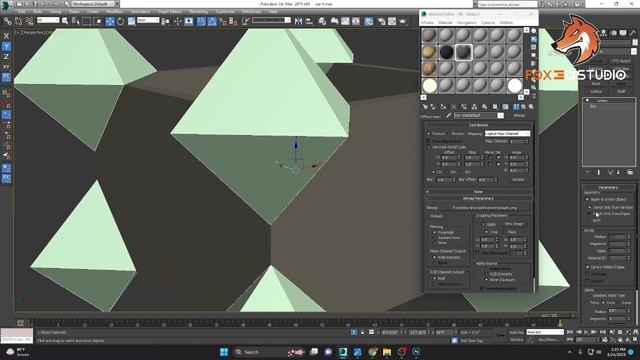Choose the Select and Rotate tool
The width and height of the screenshot is (640, 360).
pos(120,21)
